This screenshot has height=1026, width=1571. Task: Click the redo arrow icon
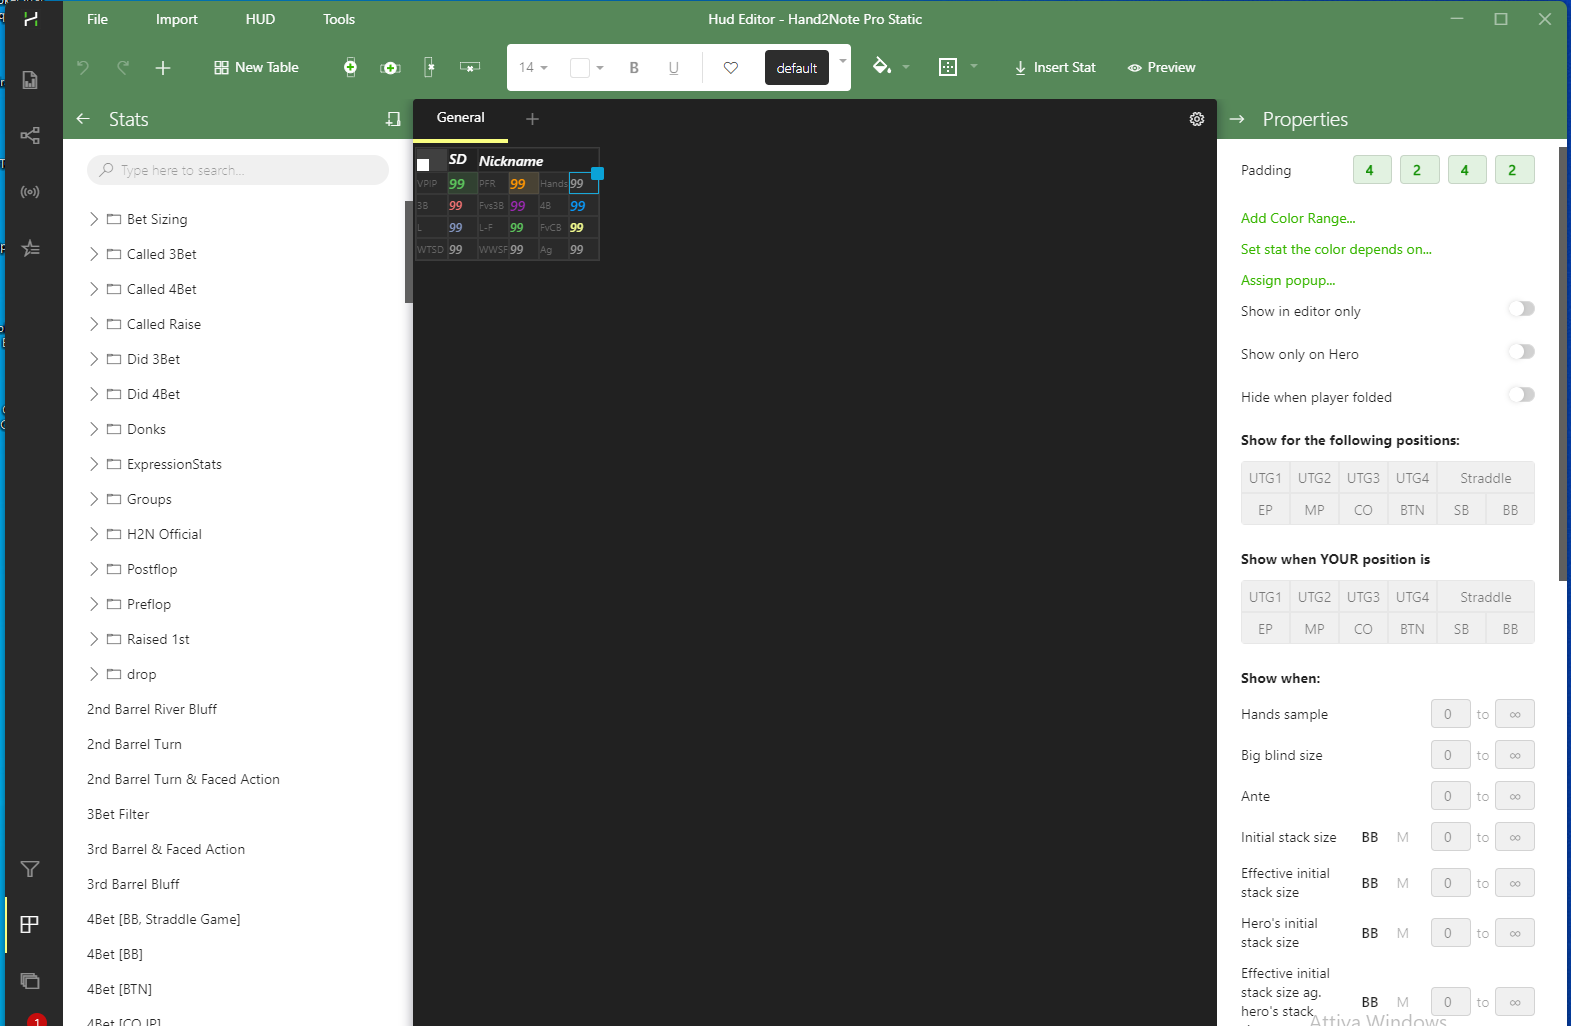[x=123, y=67]
